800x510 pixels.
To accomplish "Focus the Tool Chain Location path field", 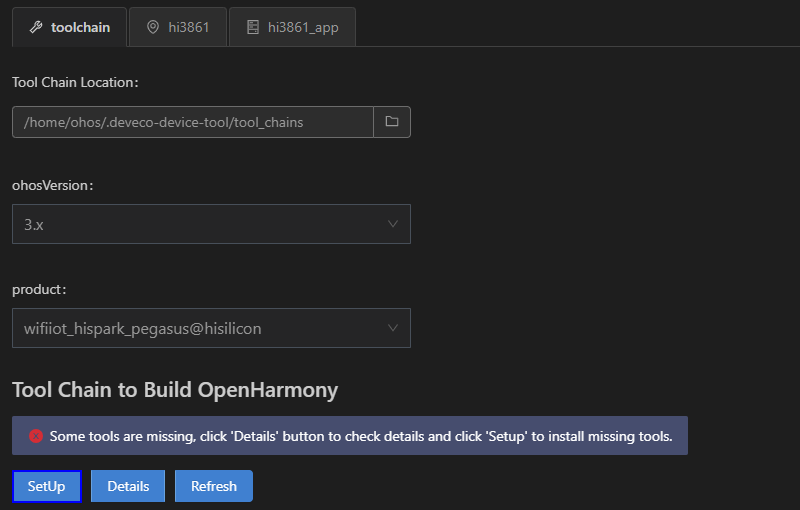I will (193, 122).
